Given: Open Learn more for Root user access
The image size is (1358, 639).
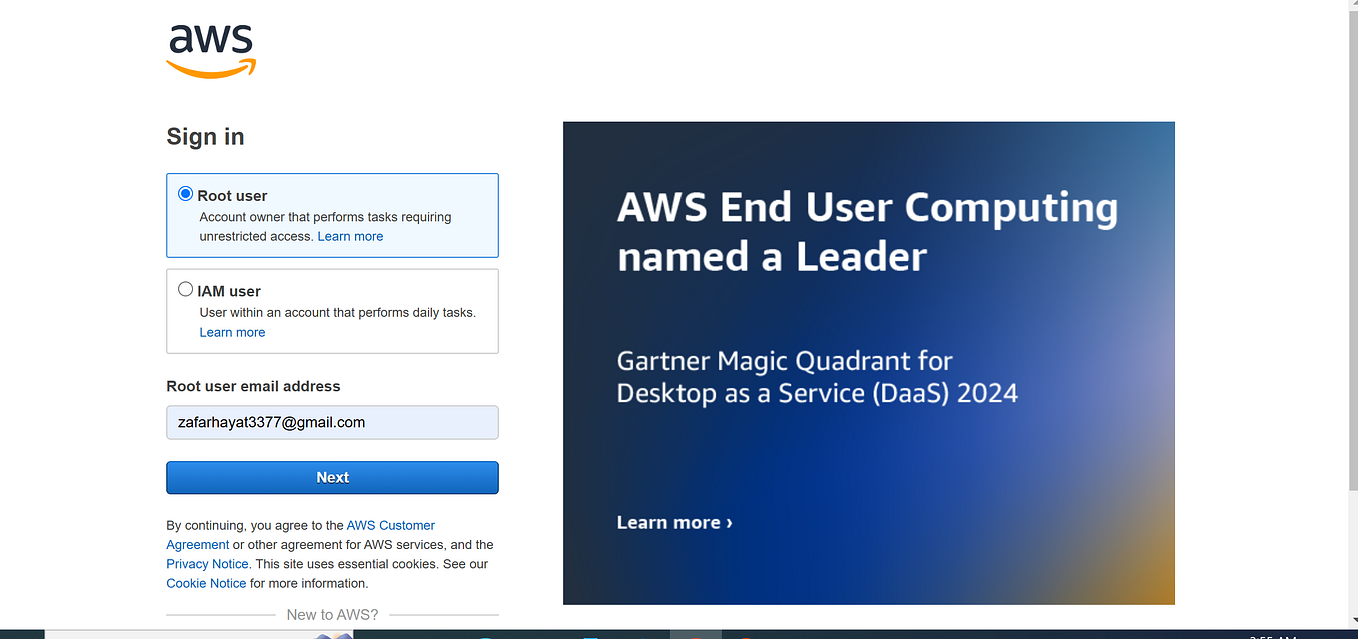Looking at the screenshot, I should point(350,236).
